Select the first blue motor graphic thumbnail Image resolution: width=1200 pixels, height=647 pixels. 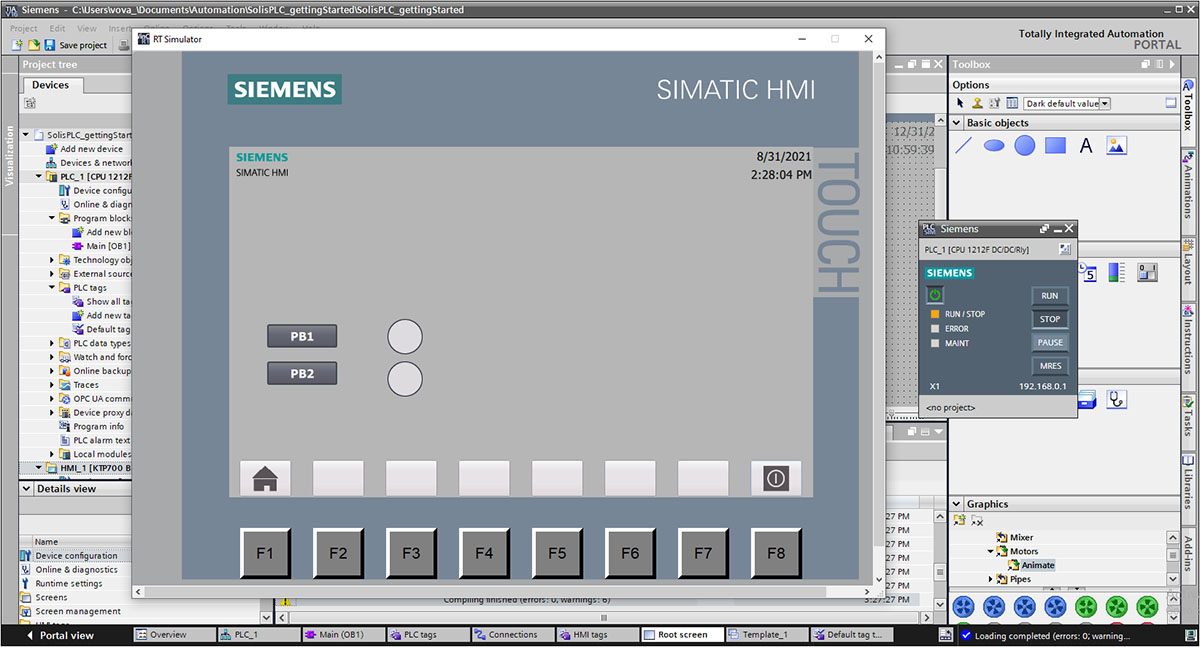point(965,606)
